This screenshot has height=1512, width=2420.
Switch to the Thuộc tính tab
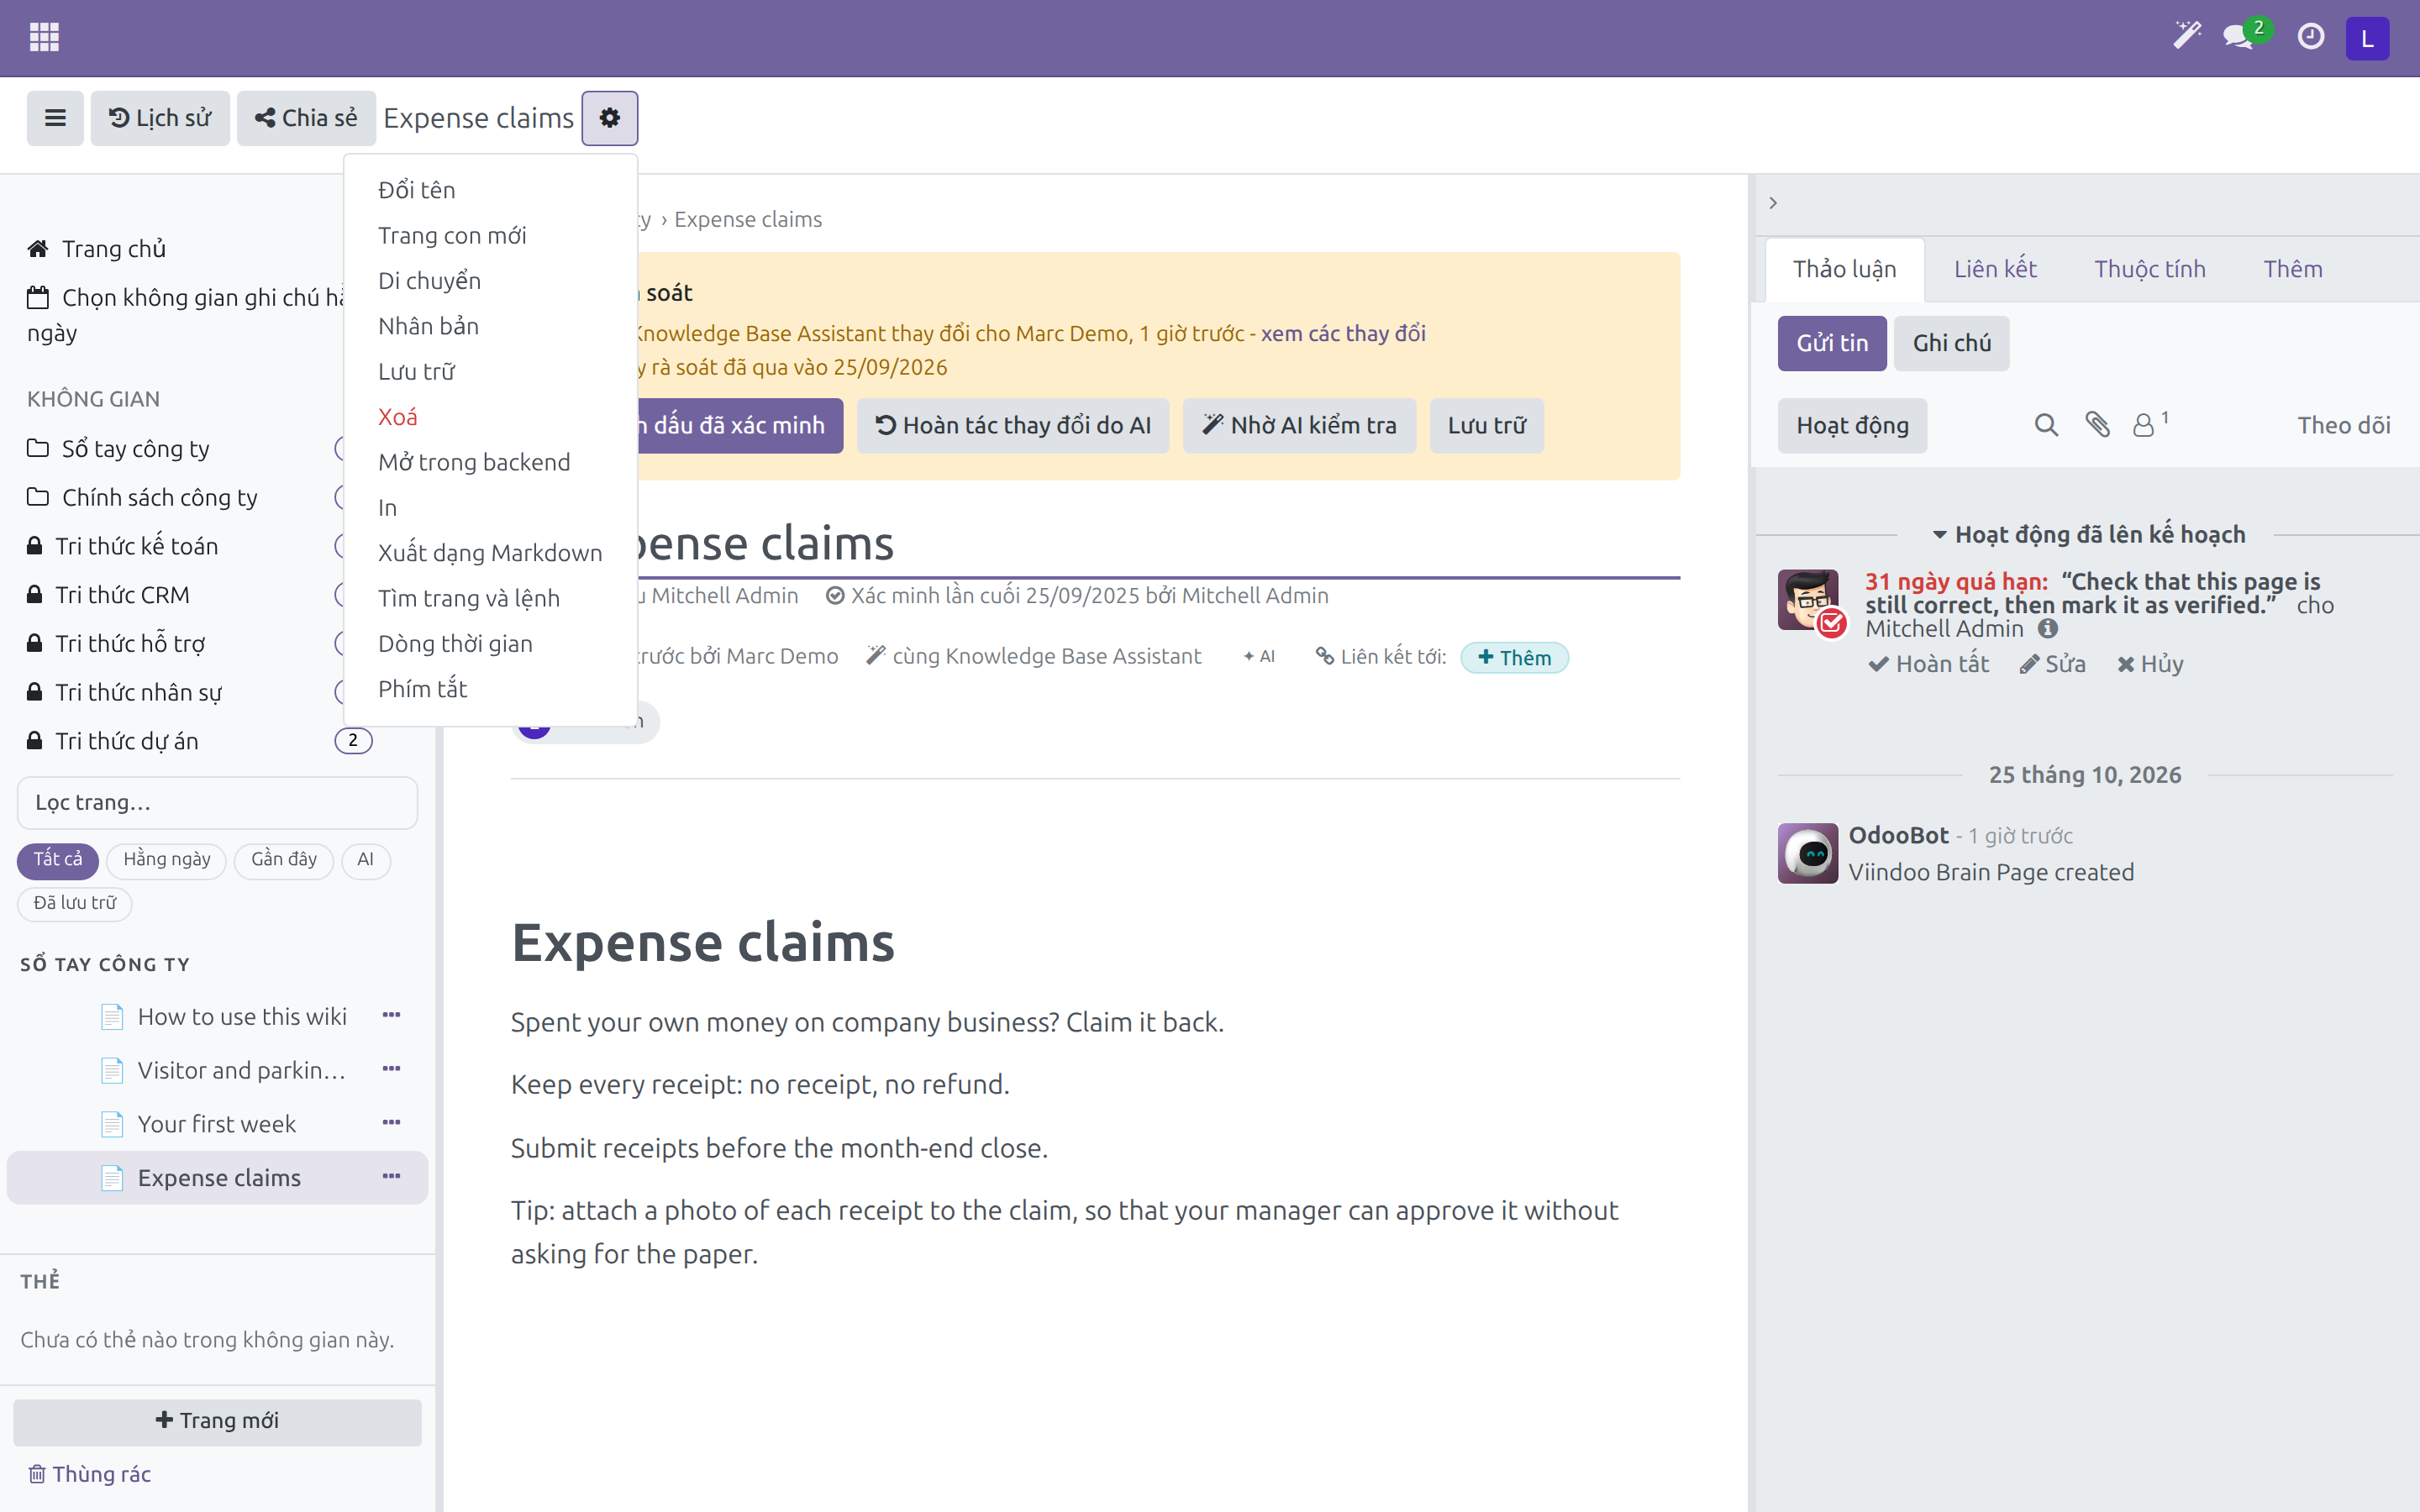2150,269
